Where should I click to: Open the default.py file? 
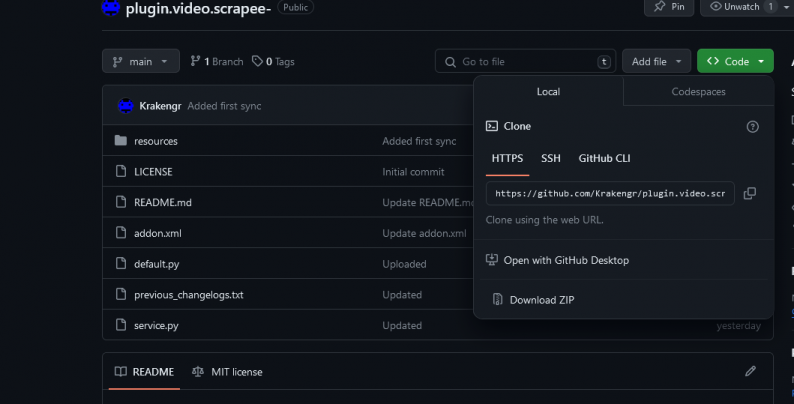tap(156, 264)
